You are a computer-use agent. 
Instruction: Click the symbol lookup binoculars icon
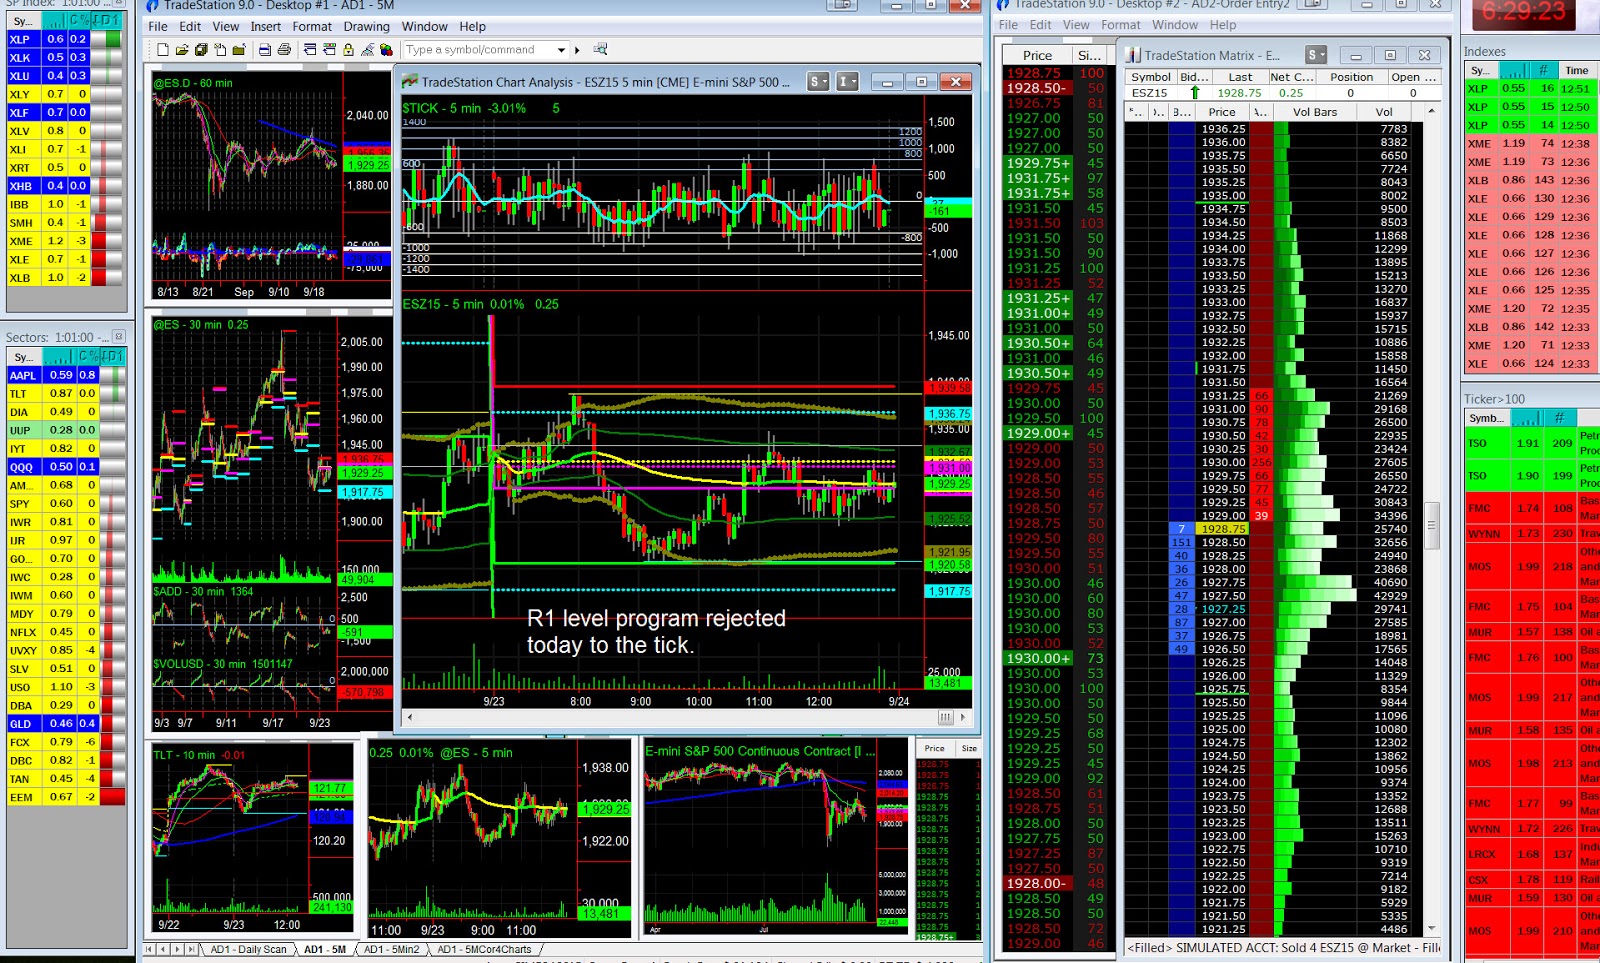click(600, 49)
